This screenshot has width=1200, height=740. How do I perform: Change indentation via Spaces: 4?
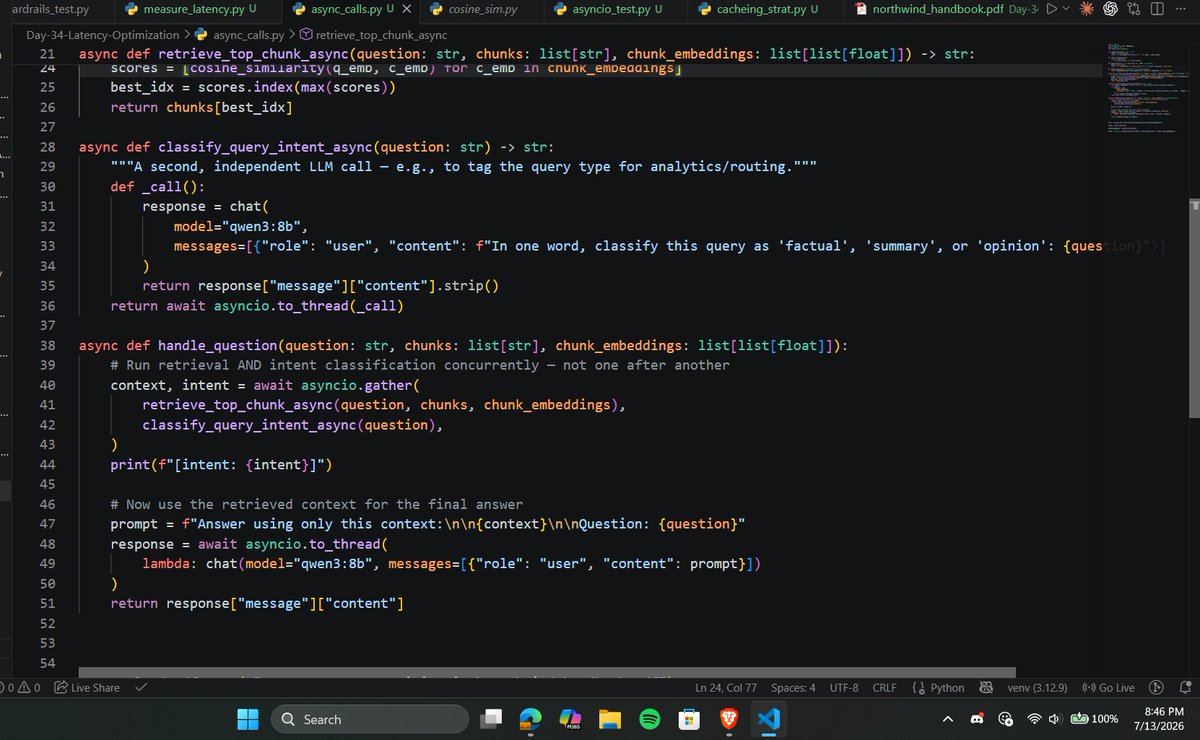point(793,688)
